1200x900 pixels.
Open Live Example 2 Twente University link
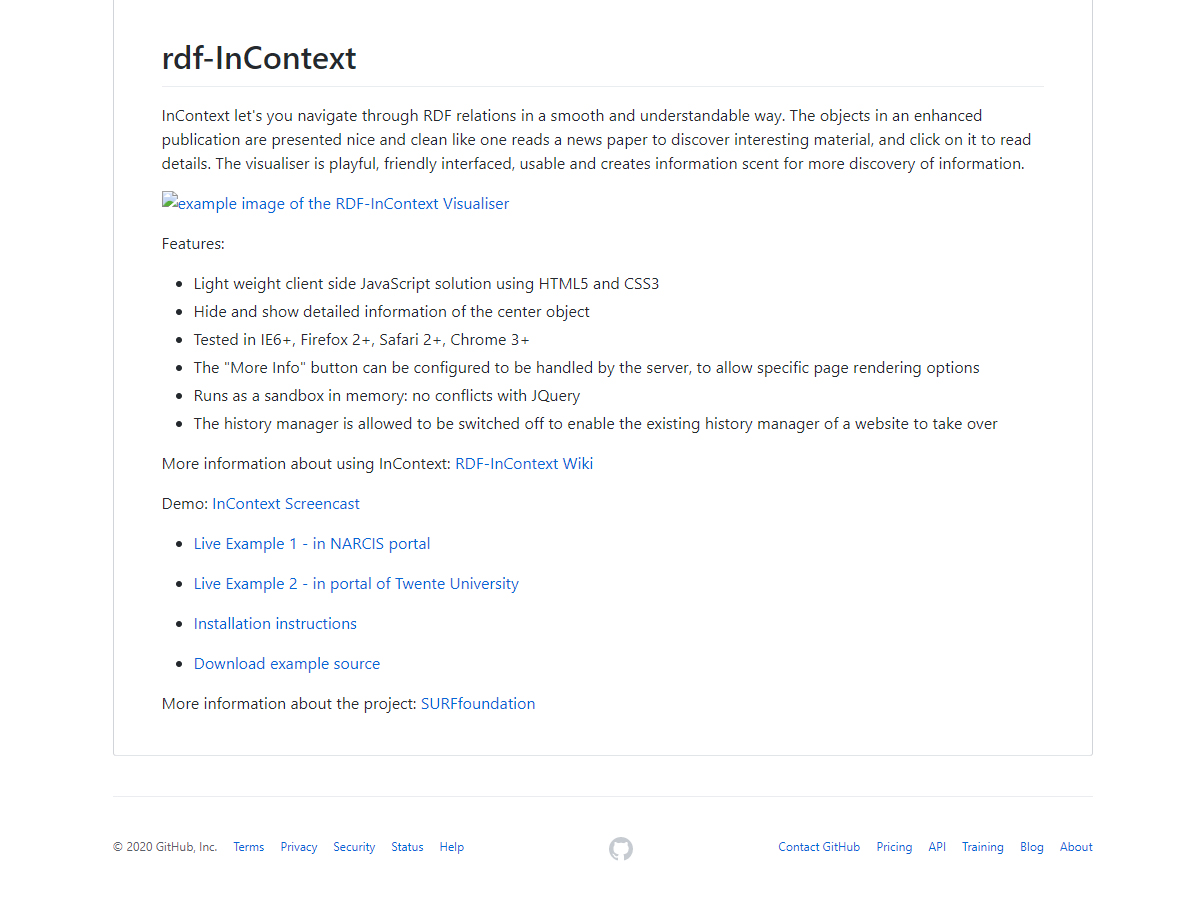point(356,584)
